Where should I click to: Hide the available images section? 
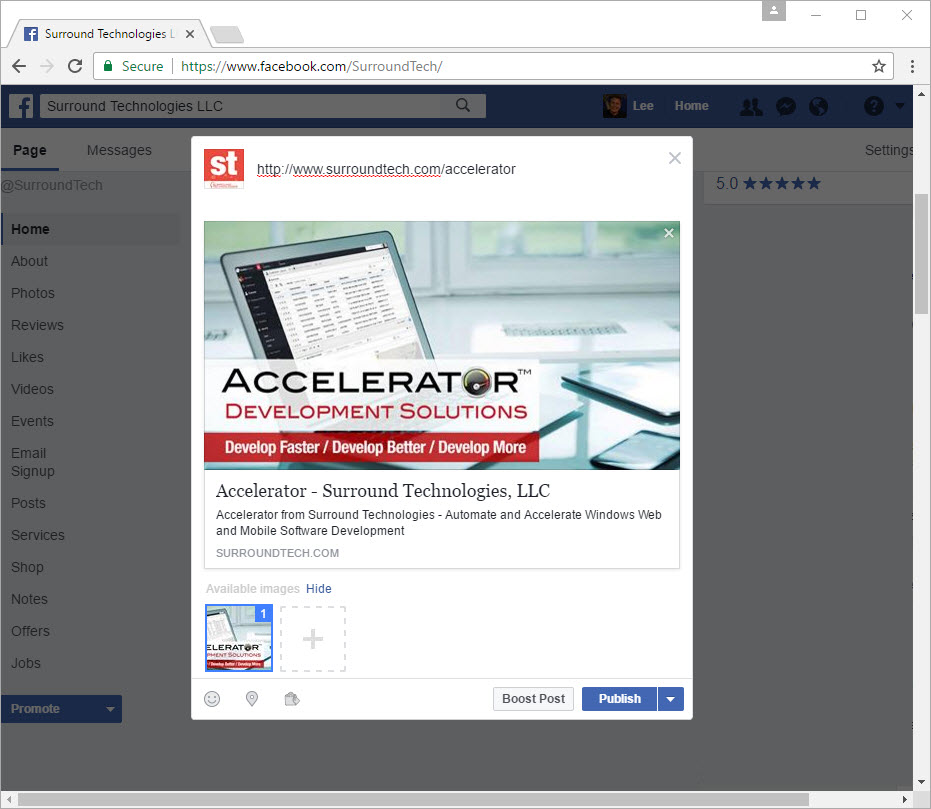319,589
